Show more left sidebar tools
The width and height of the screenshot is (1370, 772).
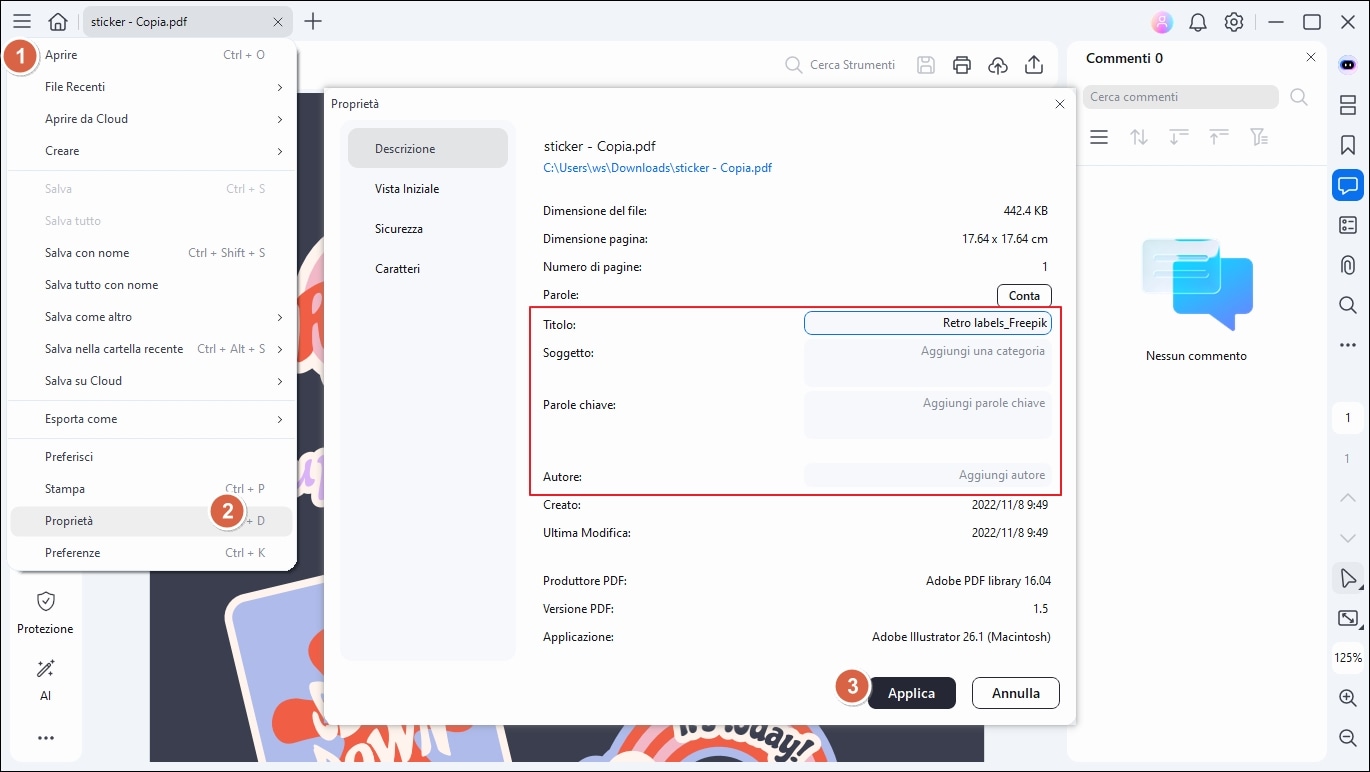tap(45, 738)
